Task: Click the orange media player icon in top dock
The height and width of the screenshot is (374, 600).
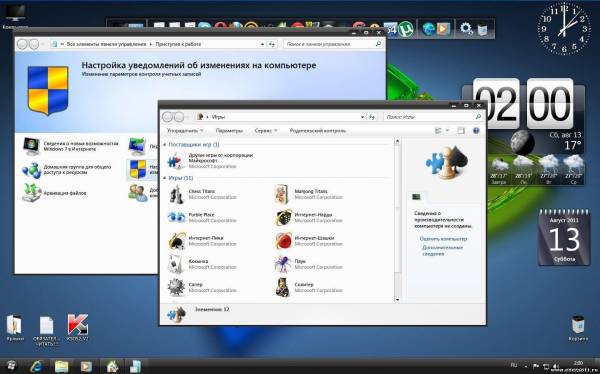Action: tap(443, 29)
